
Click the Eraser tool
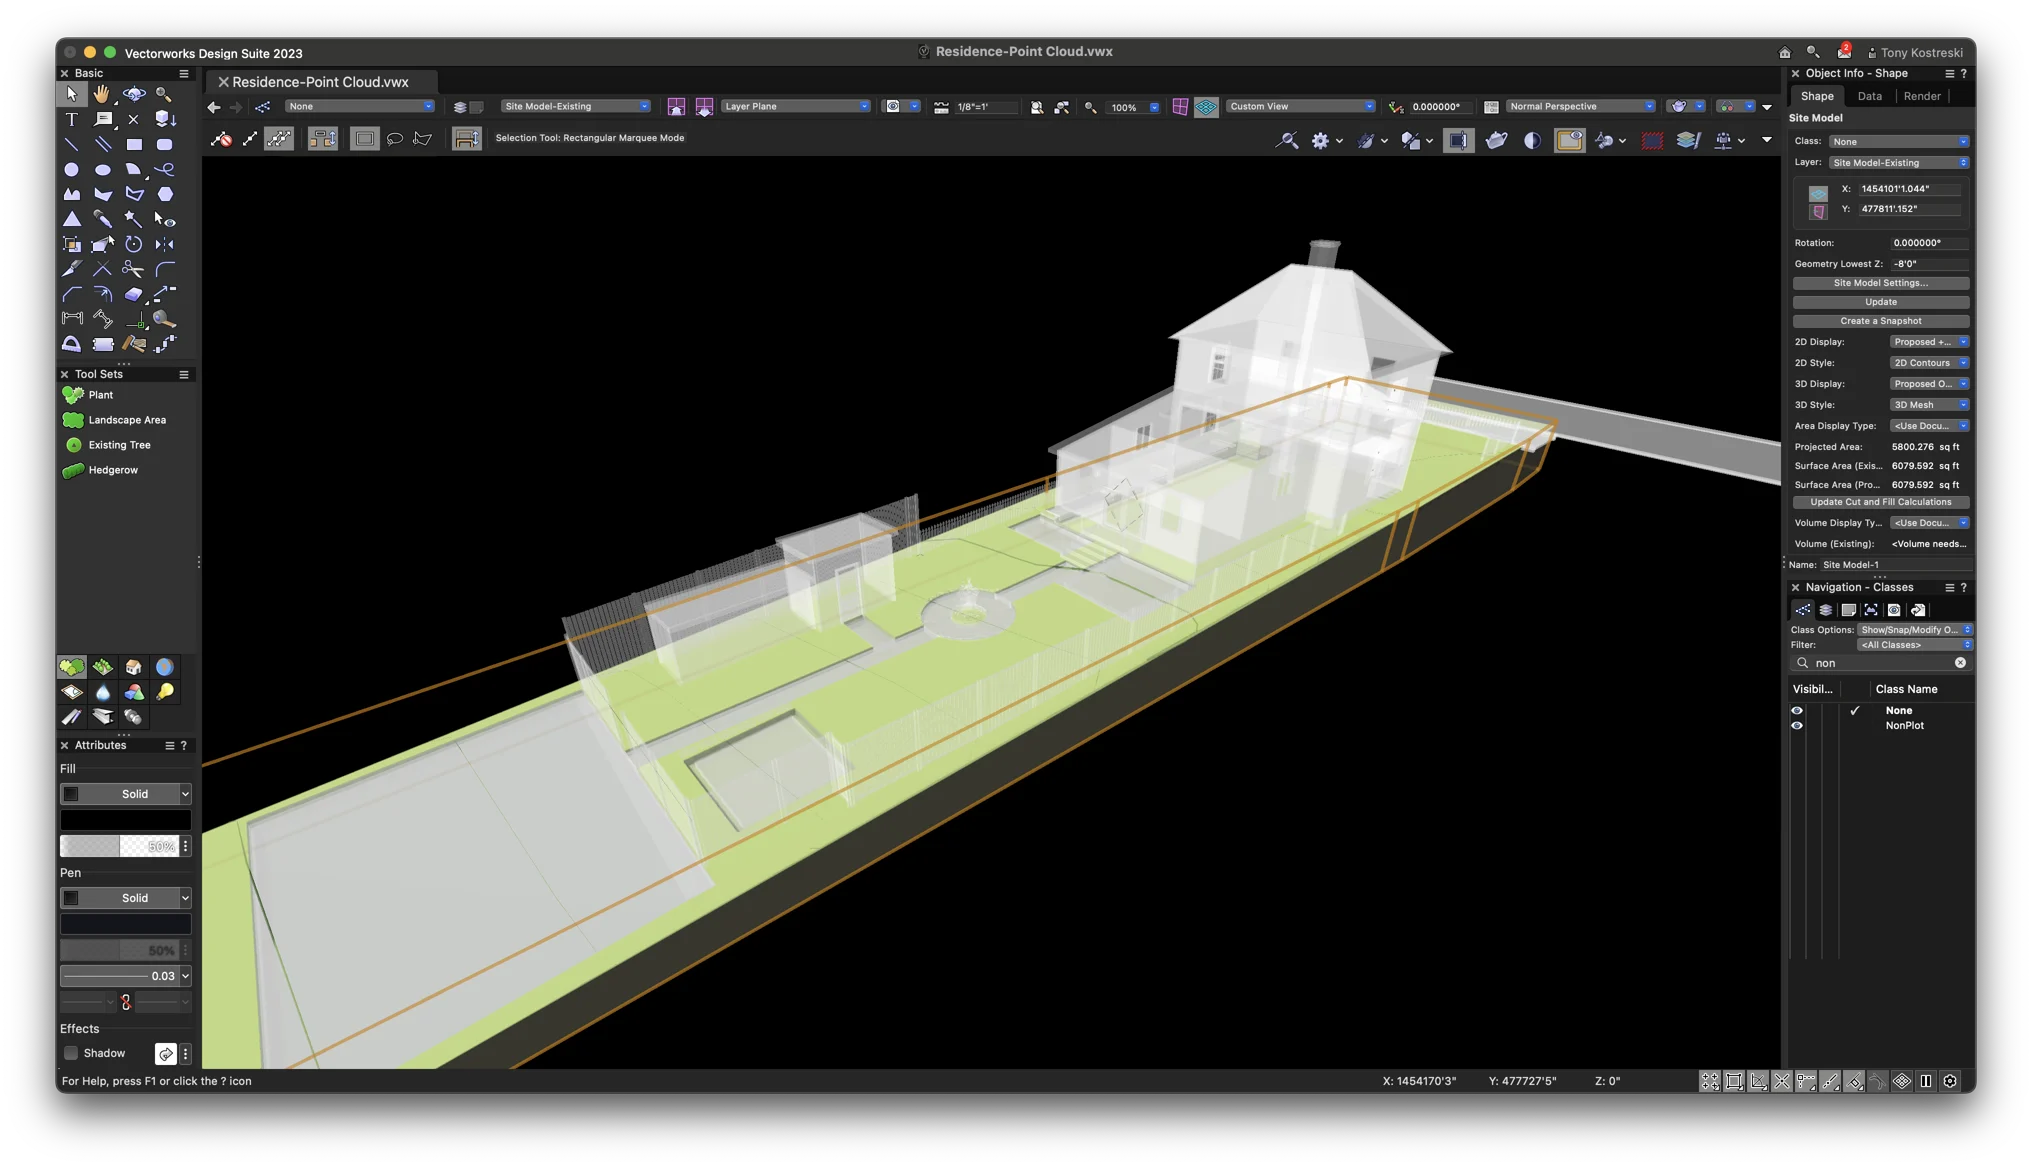tap(134, 294)
